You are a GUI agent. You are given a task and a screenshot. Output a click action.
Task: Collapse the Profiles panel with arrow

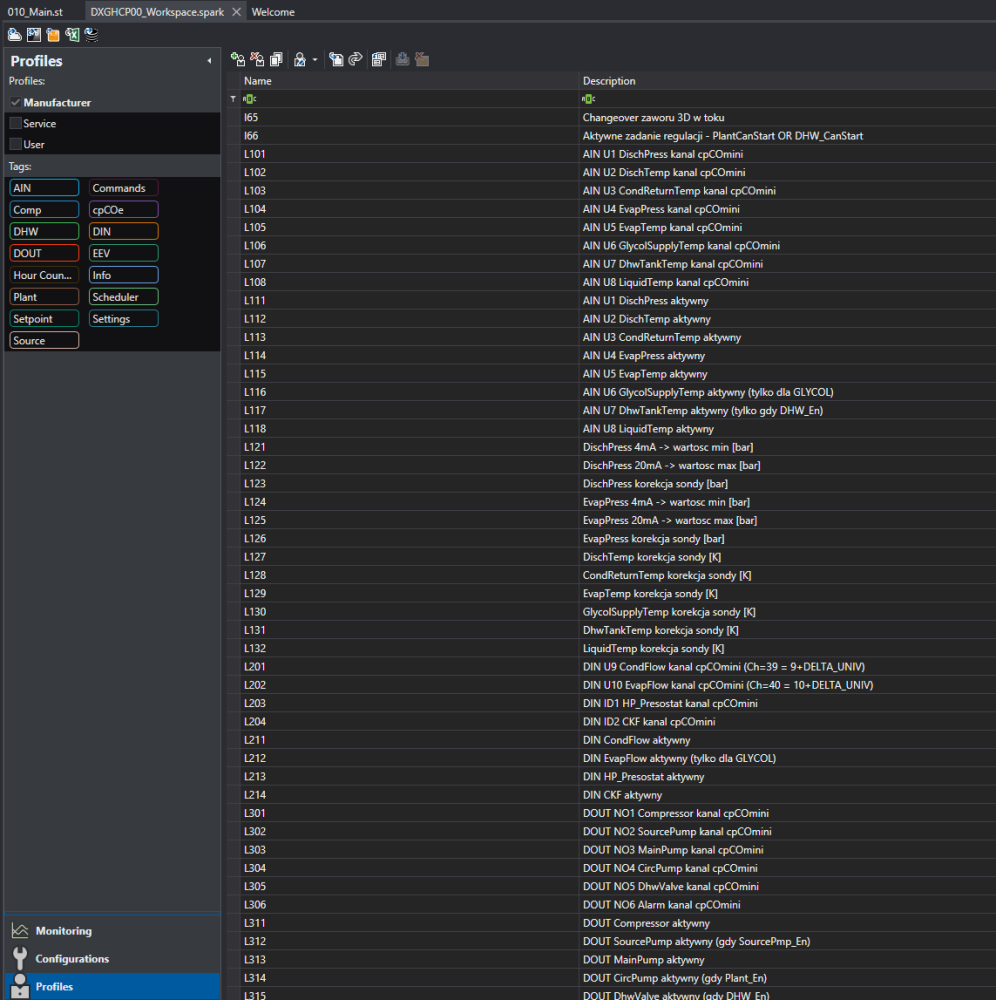click(209, 61)
